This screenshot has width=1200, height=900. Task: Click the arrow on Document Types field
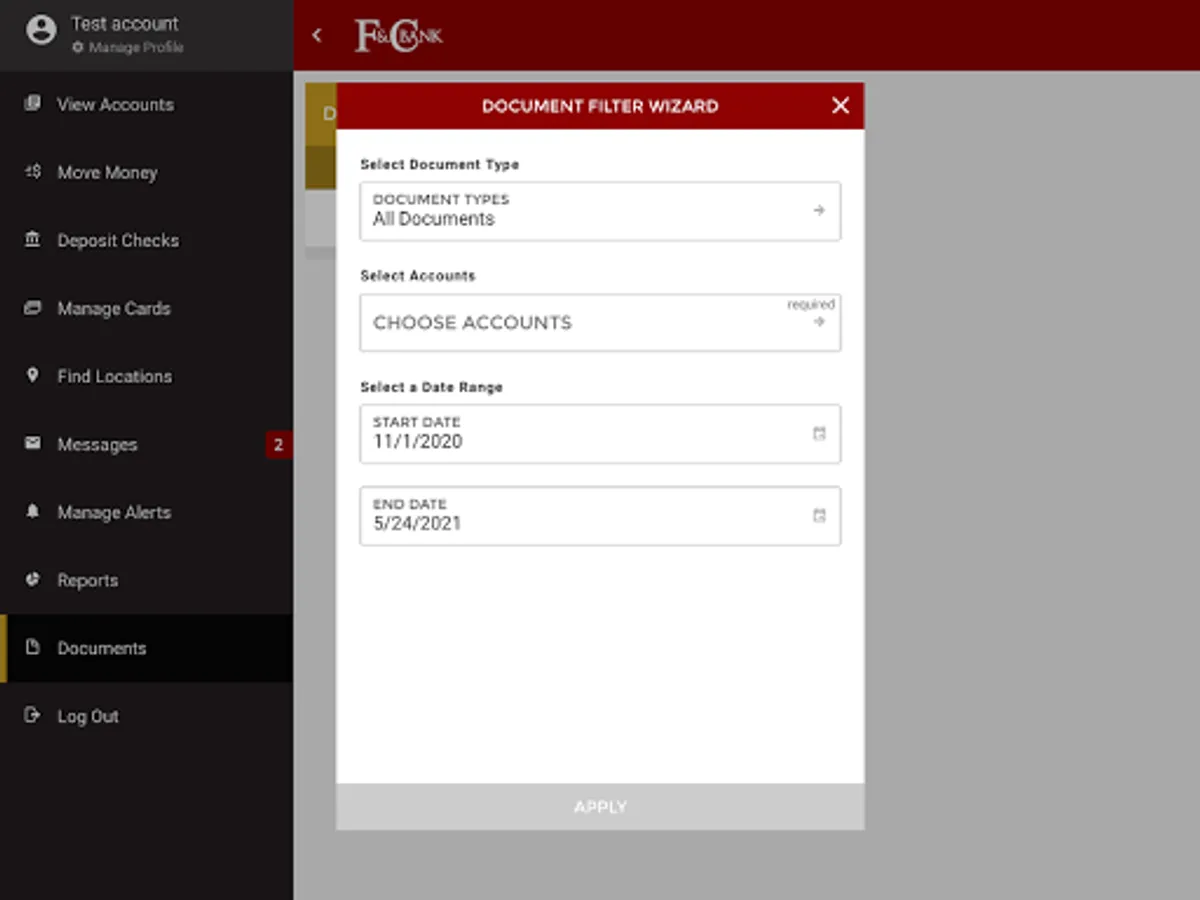click(x=819, y=210)
